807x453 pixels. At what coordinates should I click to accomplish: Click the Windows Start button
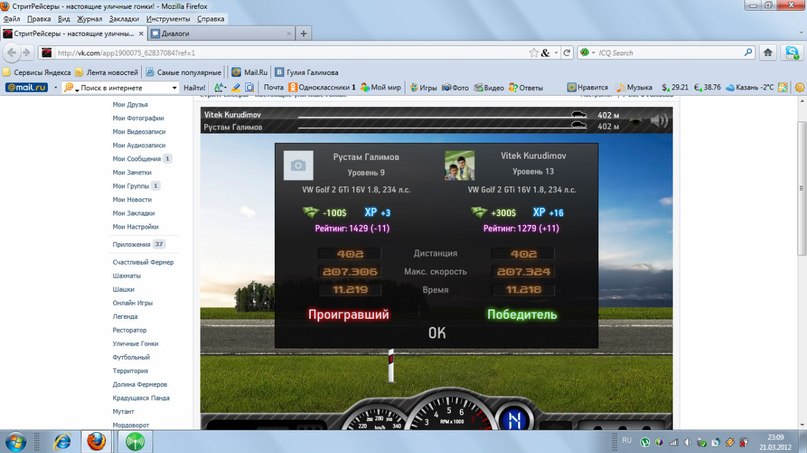17,440
